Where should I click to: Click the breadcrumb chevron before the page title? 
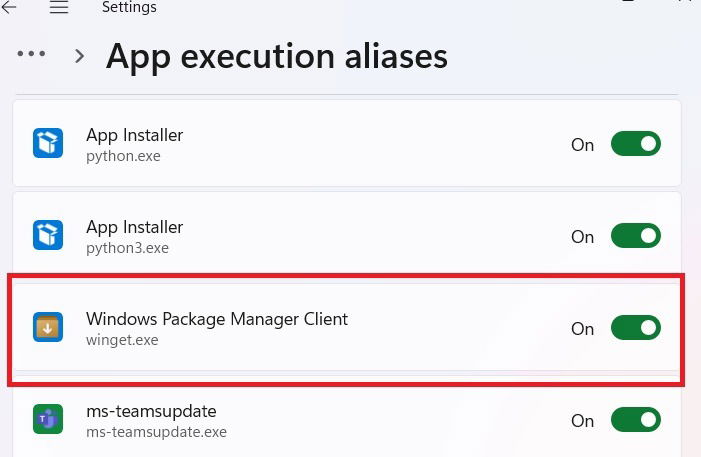pyautogui.click(x=79, y=56)
